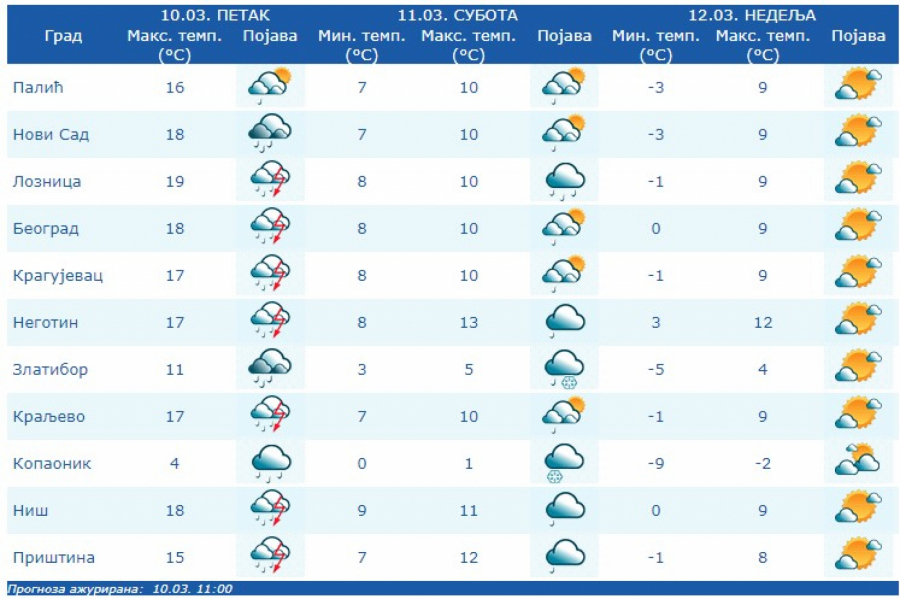The width and height of the screenshot is (900, 599).
Task: Click the Град column header
Action: click(63, 36)
